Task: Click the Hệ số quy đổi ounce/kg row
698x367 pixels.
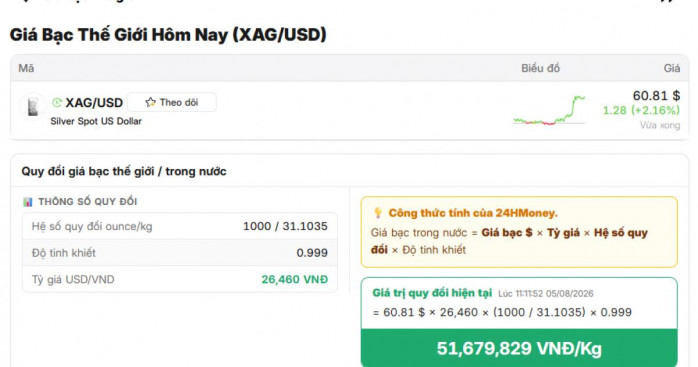Action: pos(180,226)
